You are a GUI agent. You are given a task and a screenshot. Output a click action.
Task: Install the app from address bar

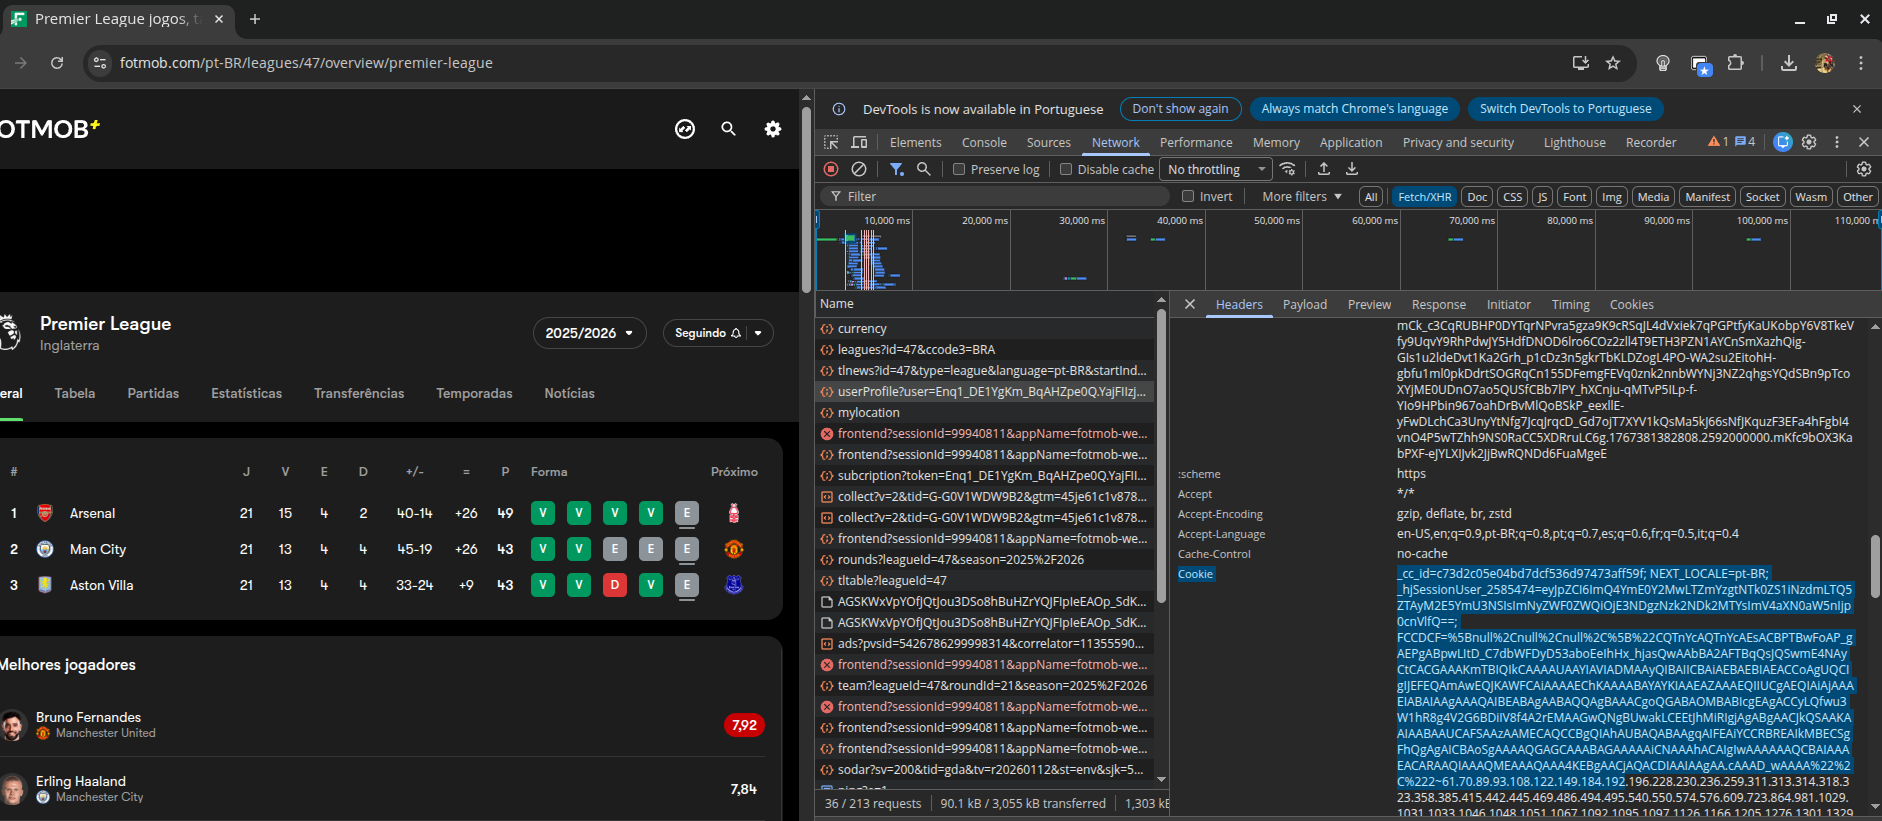[1581, 63]
